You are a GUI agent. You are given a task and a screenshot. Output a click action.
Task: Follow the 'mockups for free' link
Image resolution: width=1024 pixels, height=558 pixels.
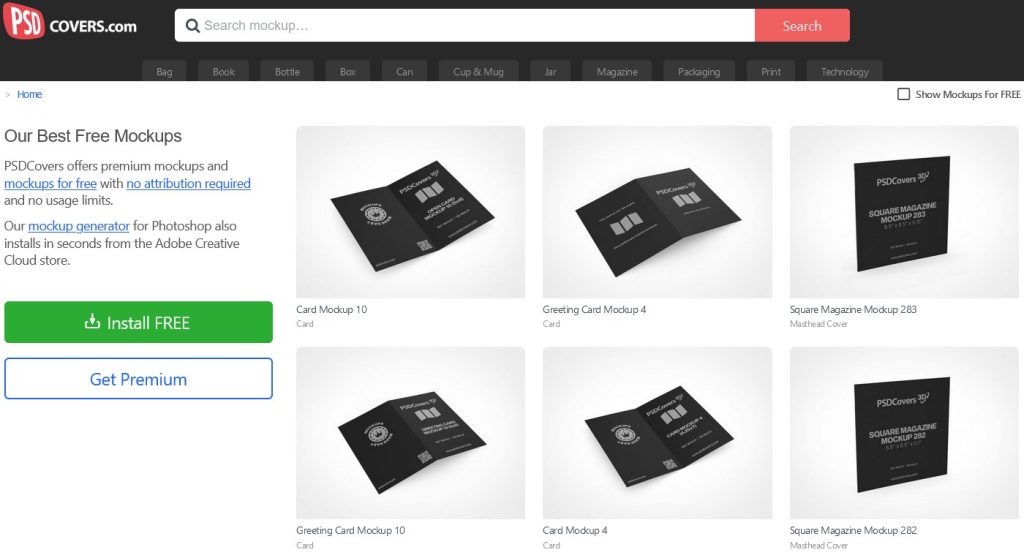pyautogui.click(x=50, y=184)
